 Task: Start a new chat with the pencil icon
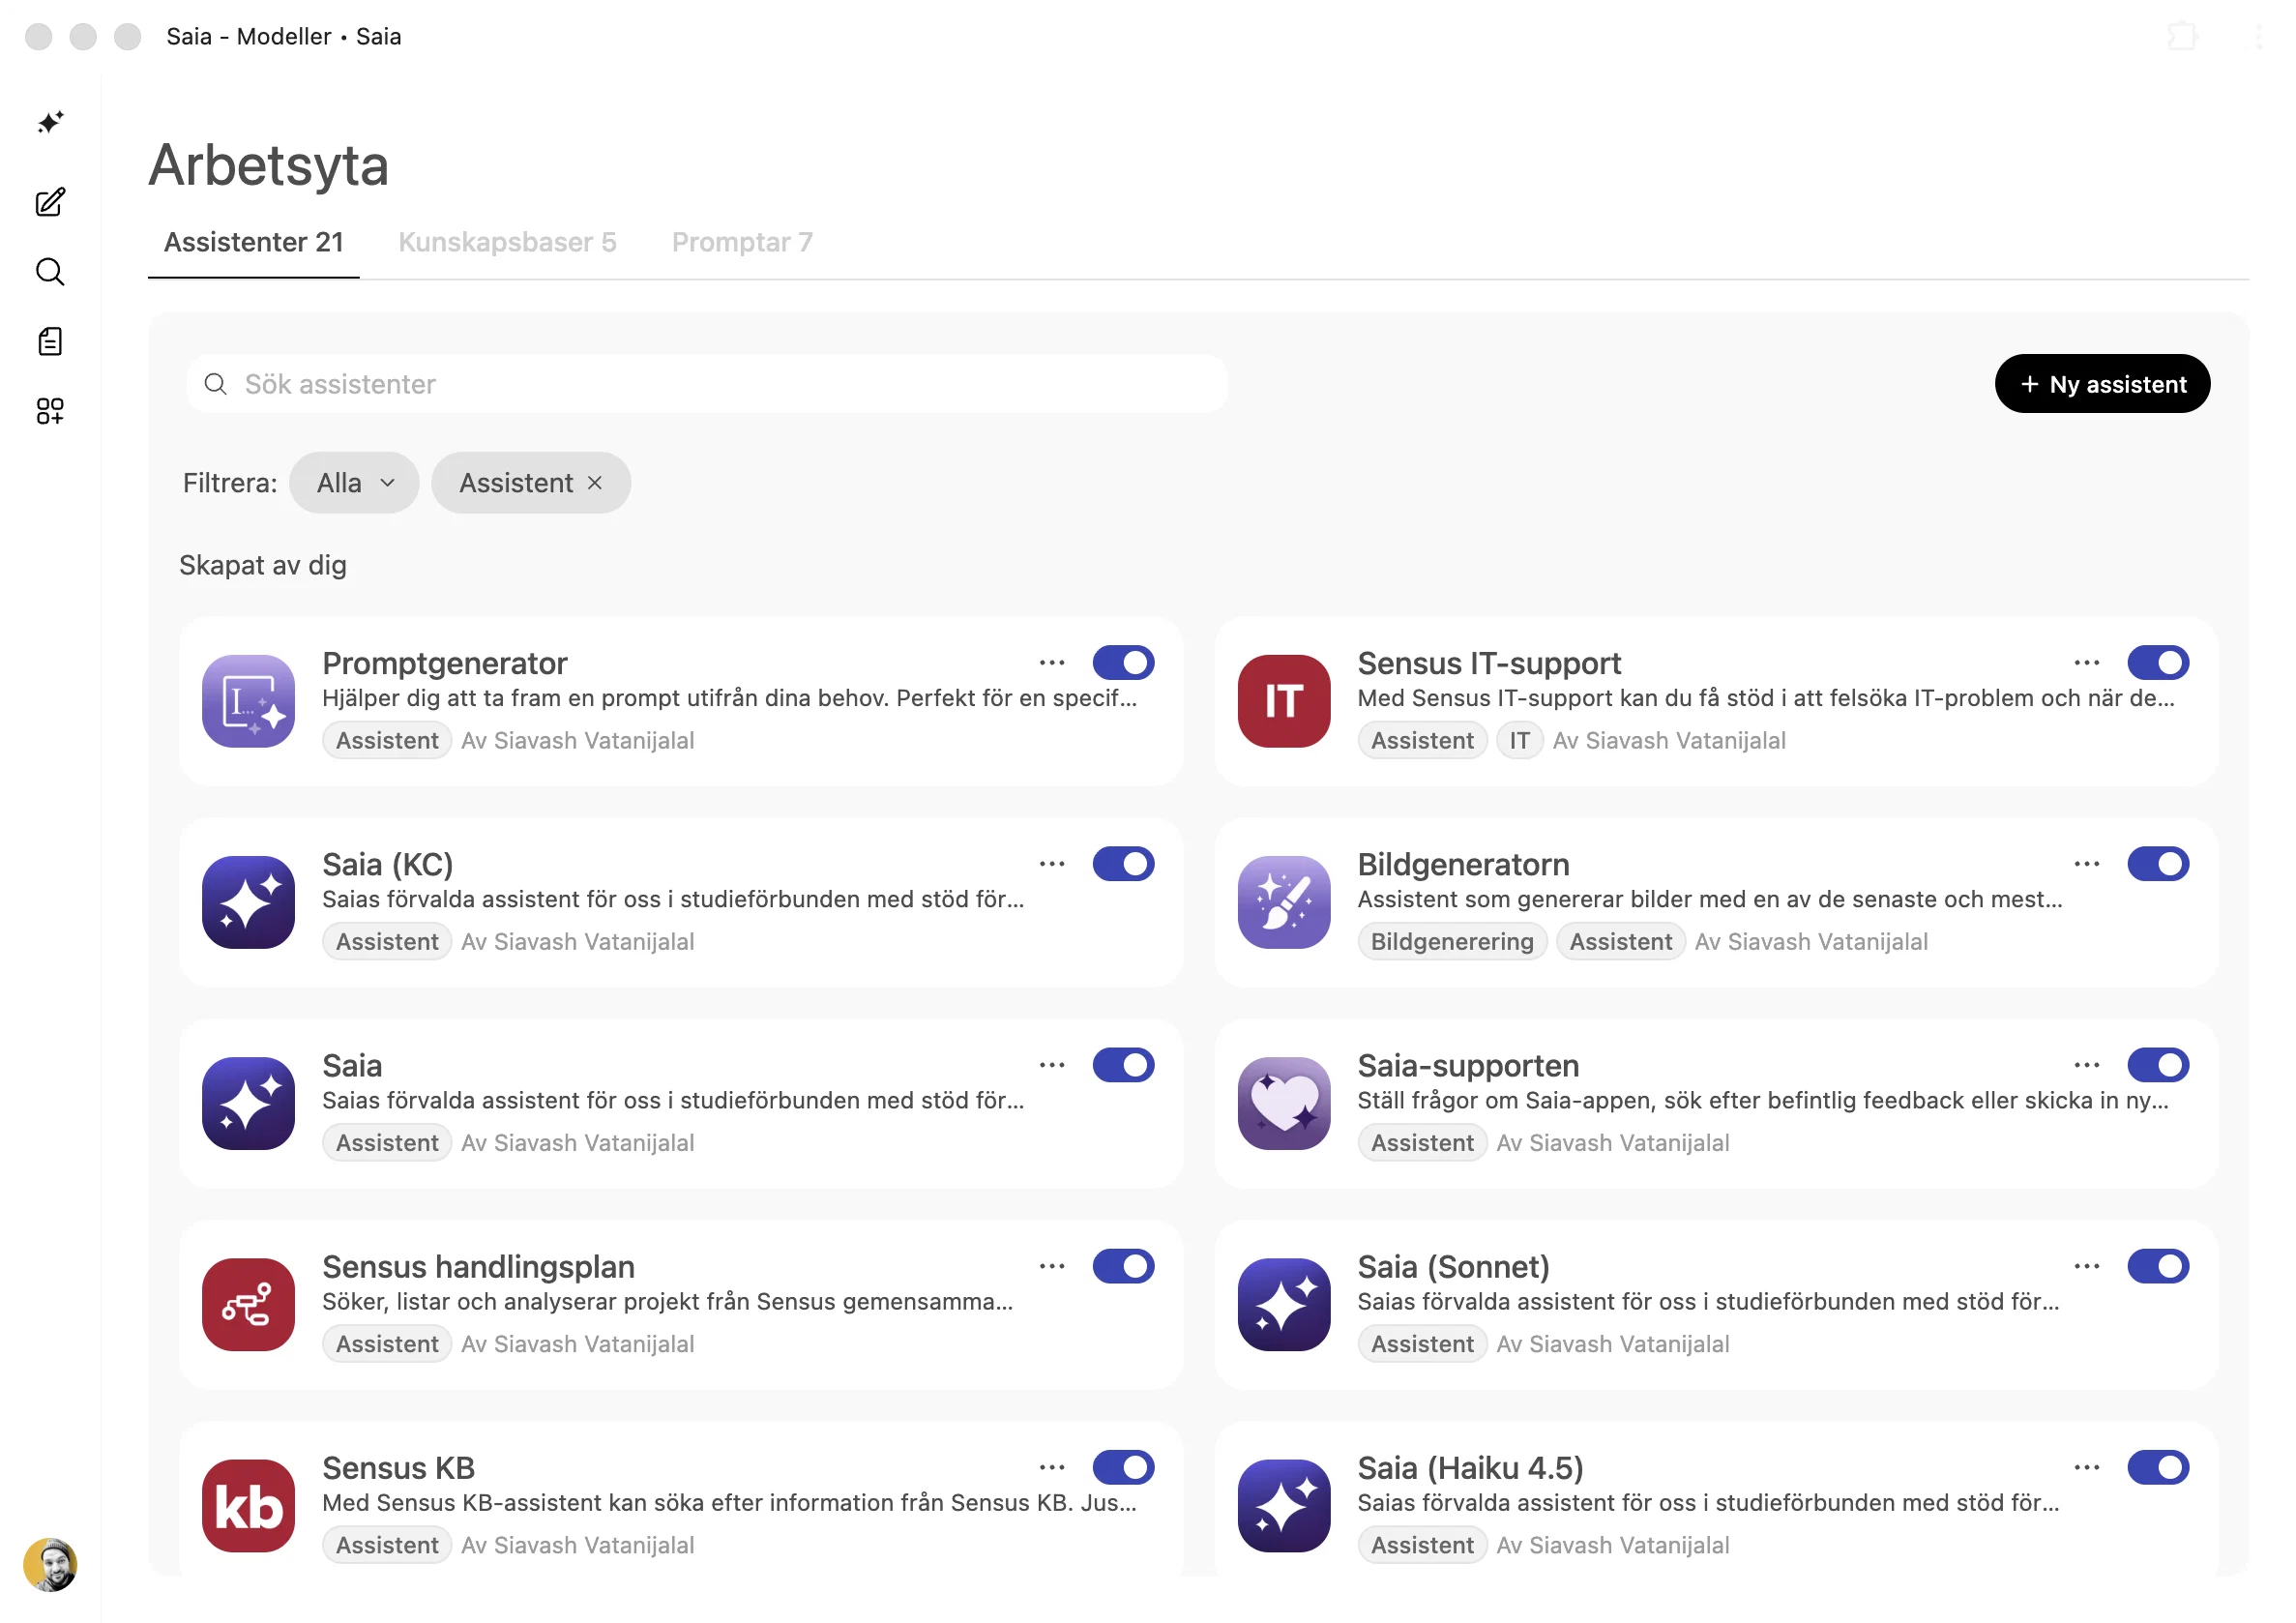click(50, 202)
